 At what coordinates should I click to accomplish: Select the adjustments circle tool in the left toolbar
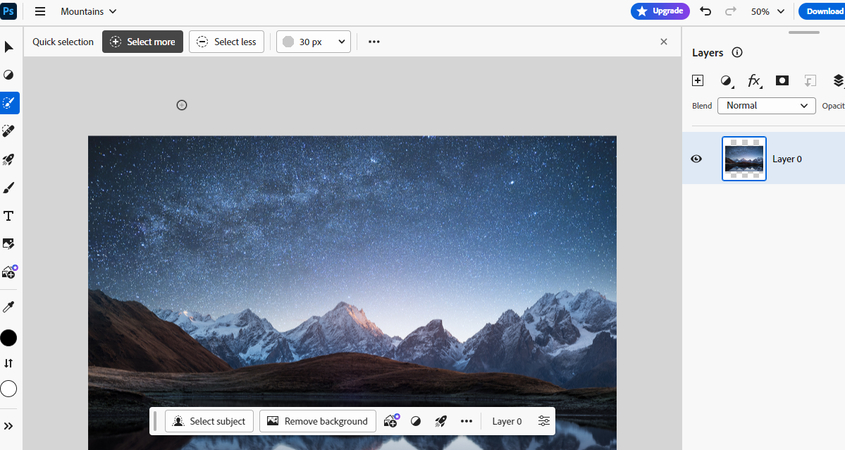pyautogui.click(x=9, y=75)
